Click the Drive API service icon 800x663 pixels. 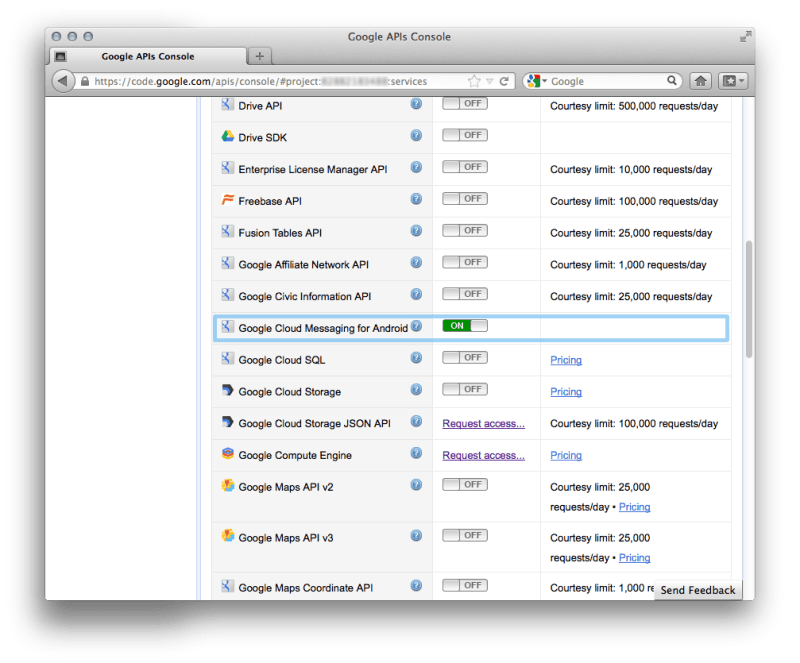[227, 105]
